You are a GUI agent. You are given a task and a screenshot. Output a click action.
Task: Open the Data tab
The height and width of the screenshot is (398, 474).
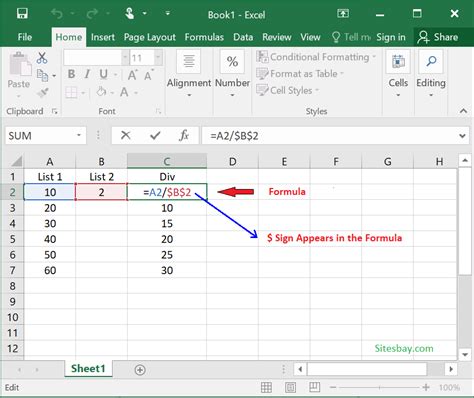pyautogui.click(x=243, y=37)
